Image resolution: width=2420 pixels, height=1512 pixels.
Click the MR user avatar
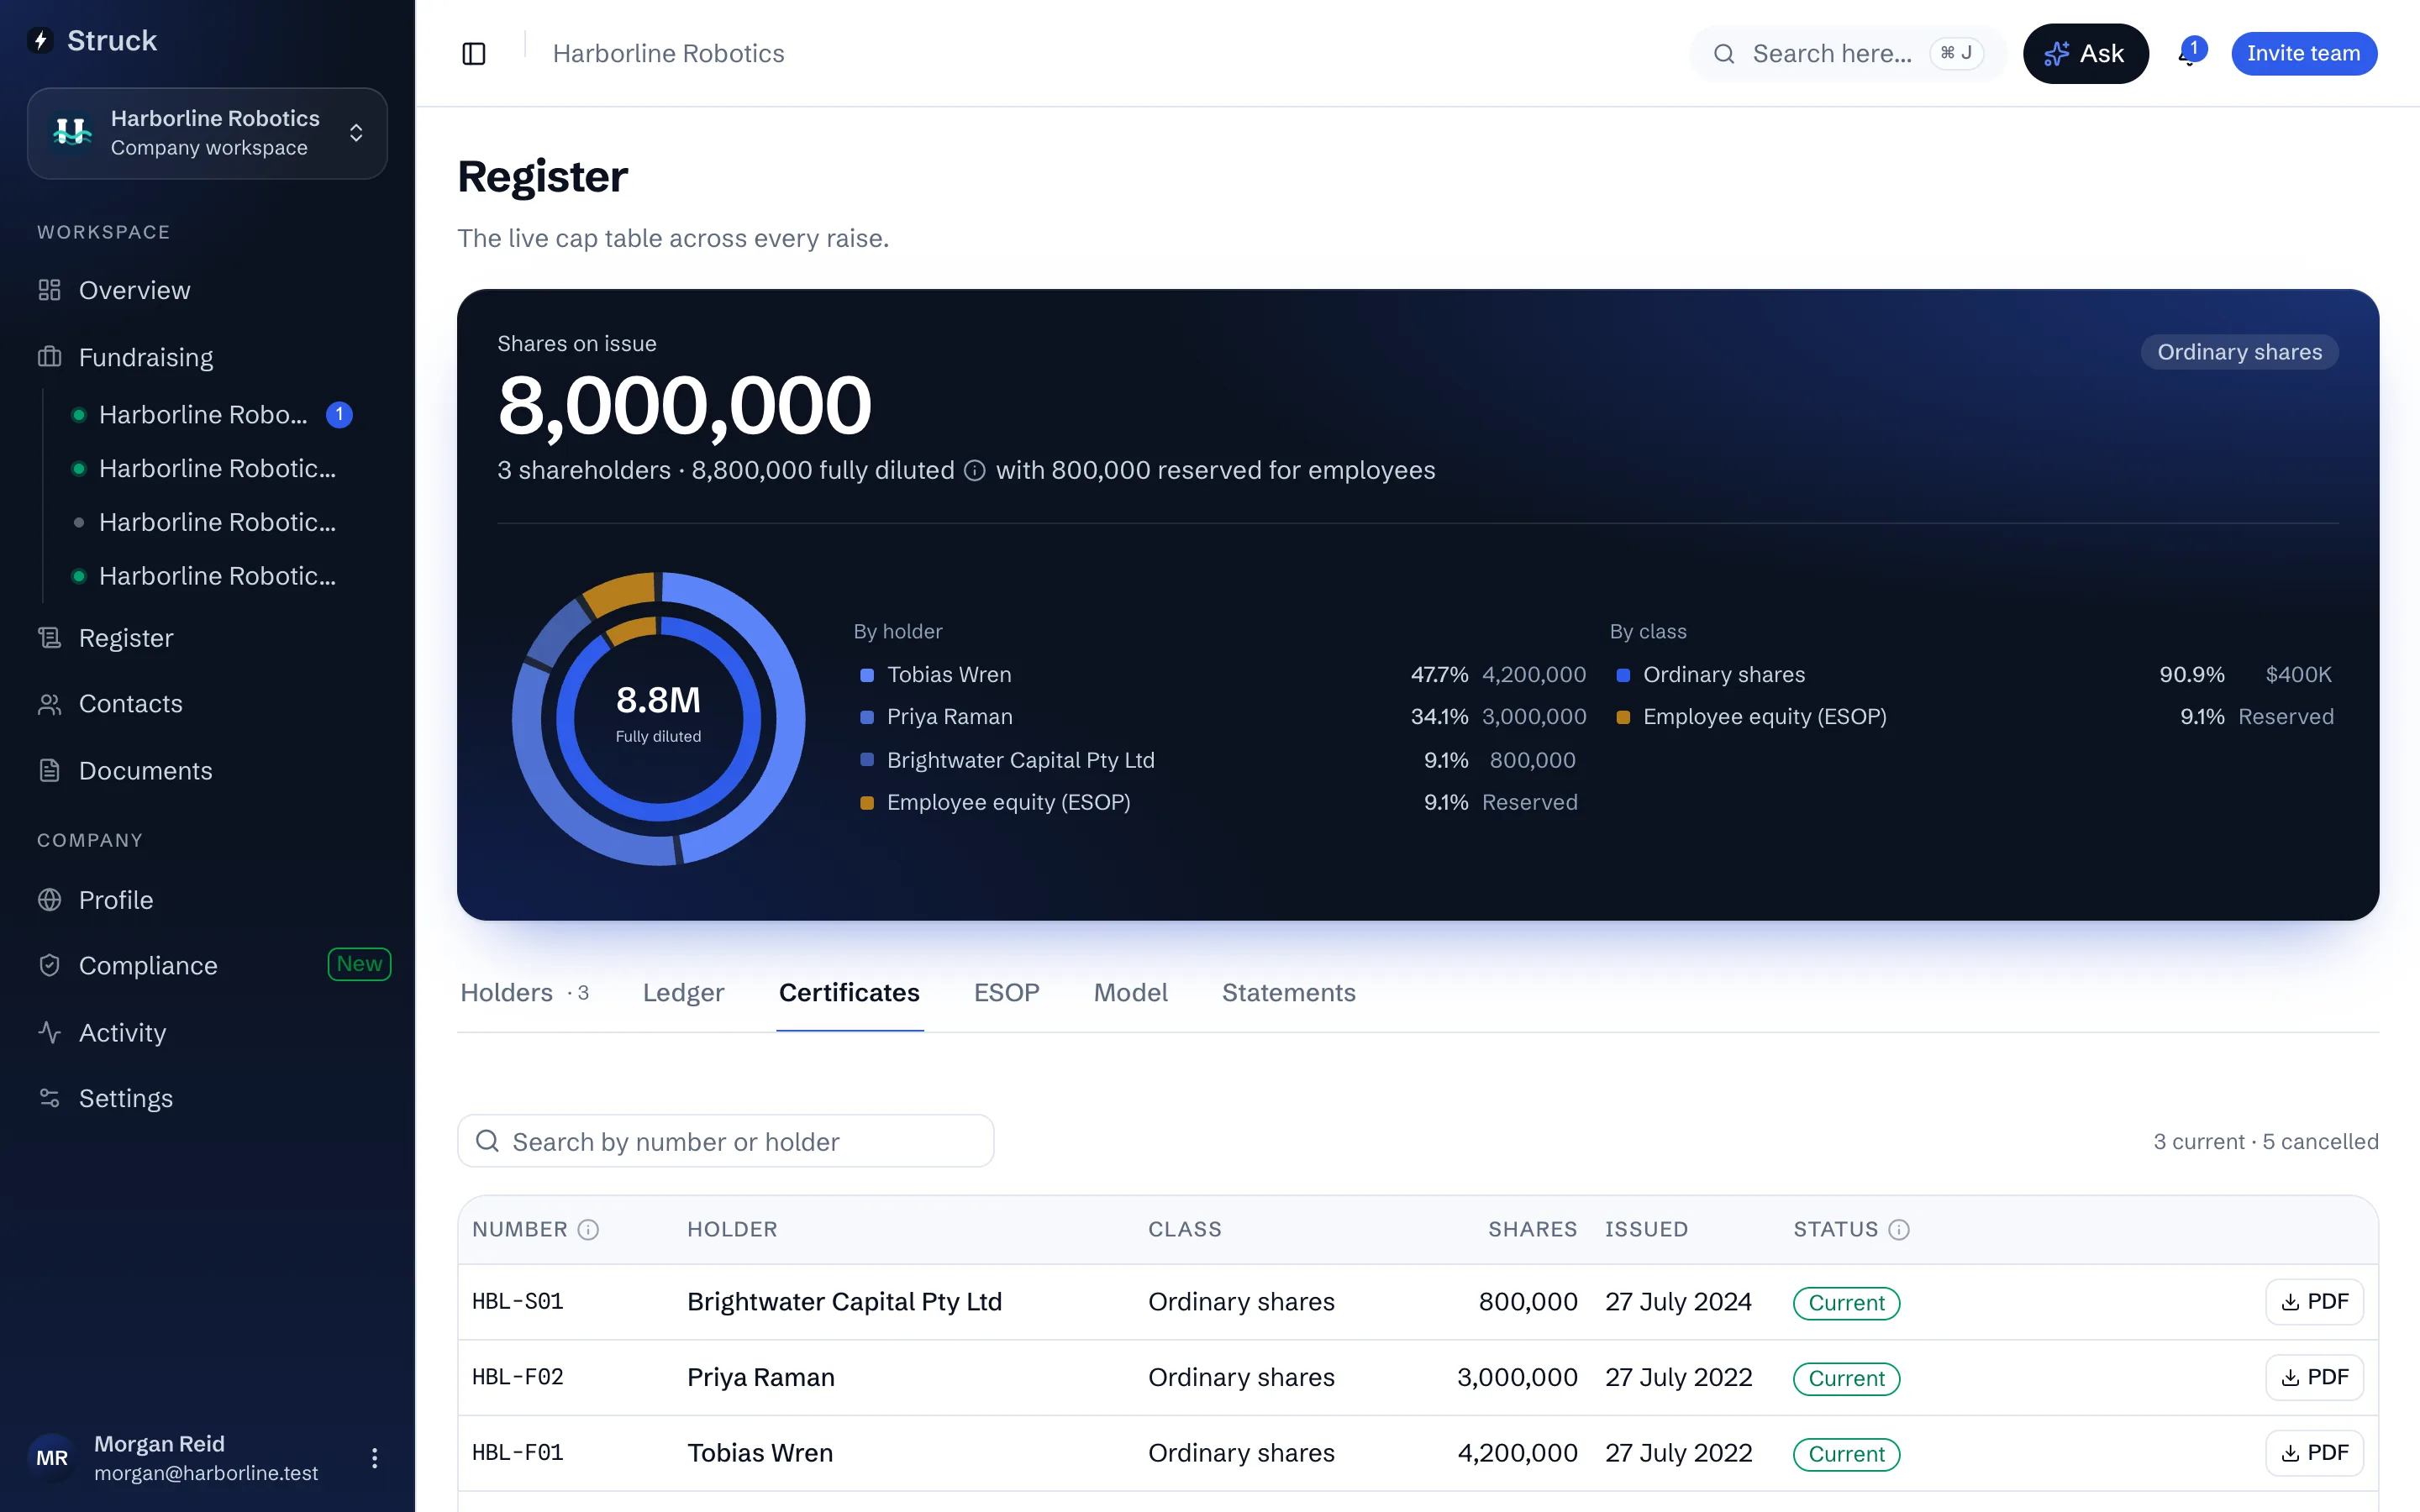tap(52, 1458)
